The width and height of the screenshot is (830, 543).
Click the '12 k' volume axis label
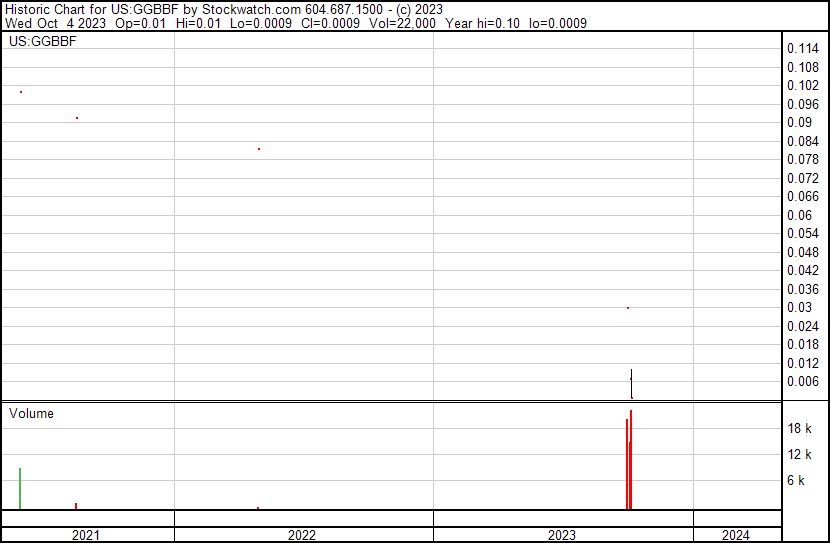[799, 455]
